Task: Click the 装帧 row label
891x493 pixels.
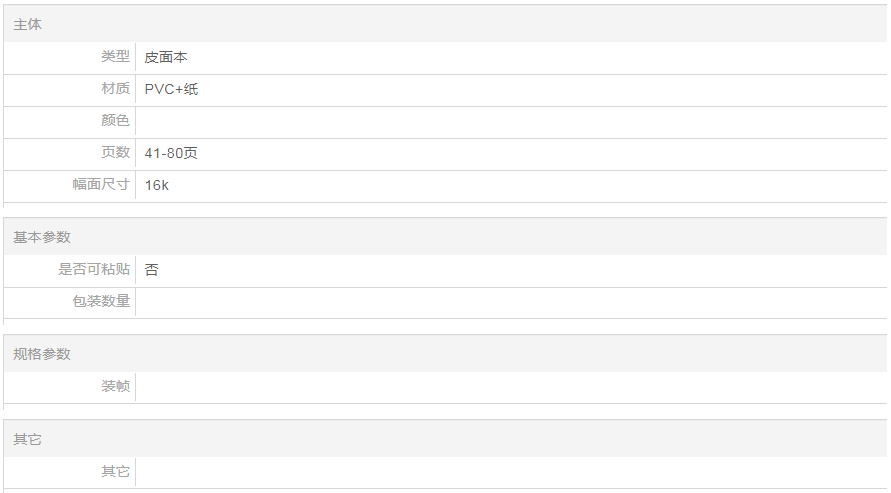Action: 115,386
